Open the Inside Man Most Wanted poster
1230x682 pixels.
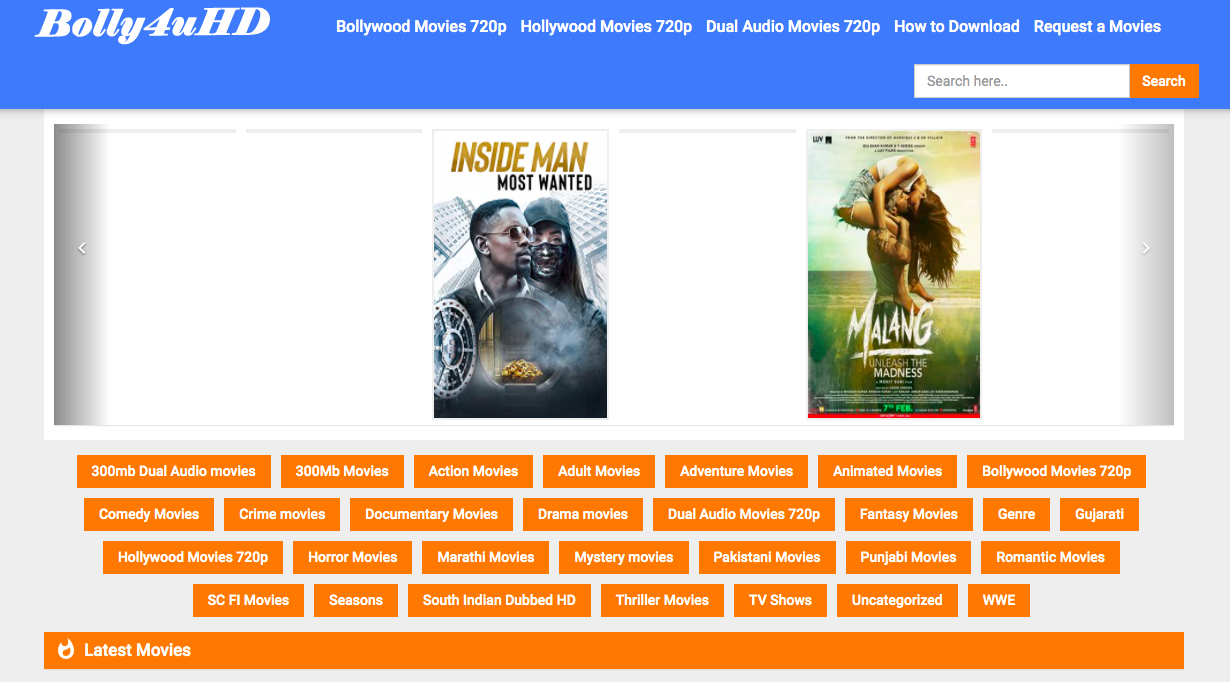[x=520, y=274]
